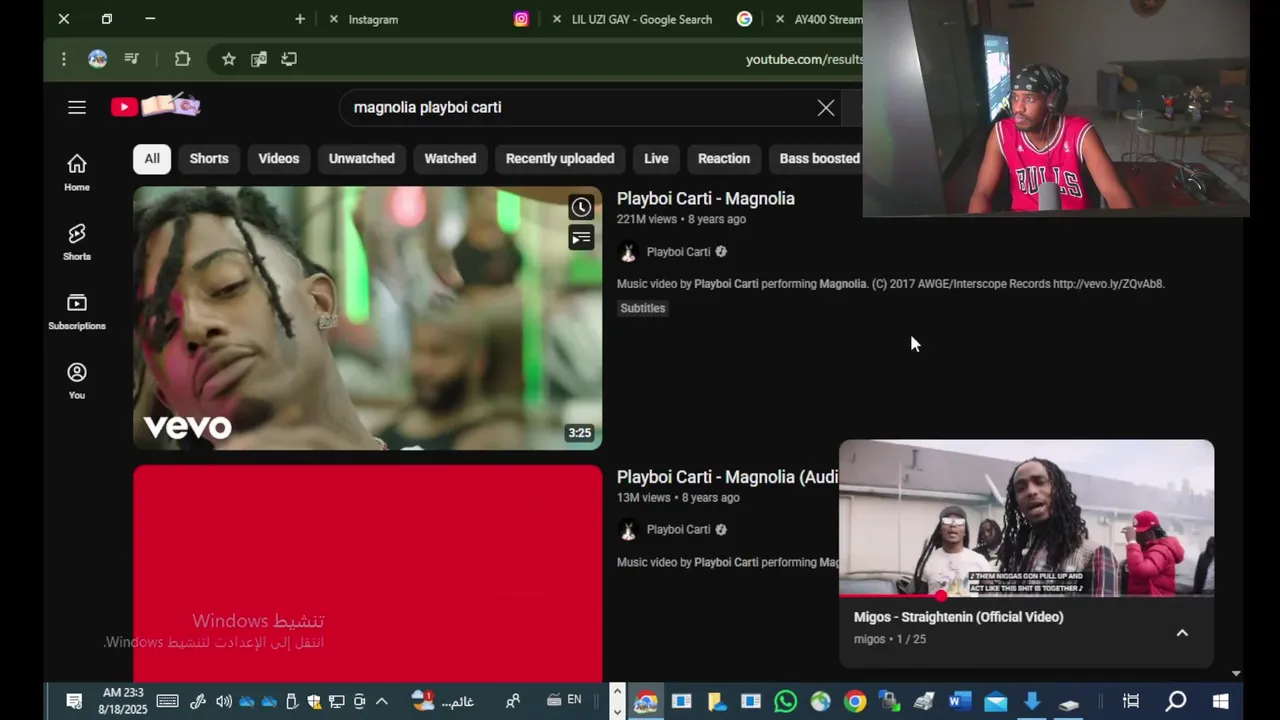1280x720 pixels.
Task: Open Playboi Carti - Magnolia (Audio) title
Action: (x=727, y=477)
